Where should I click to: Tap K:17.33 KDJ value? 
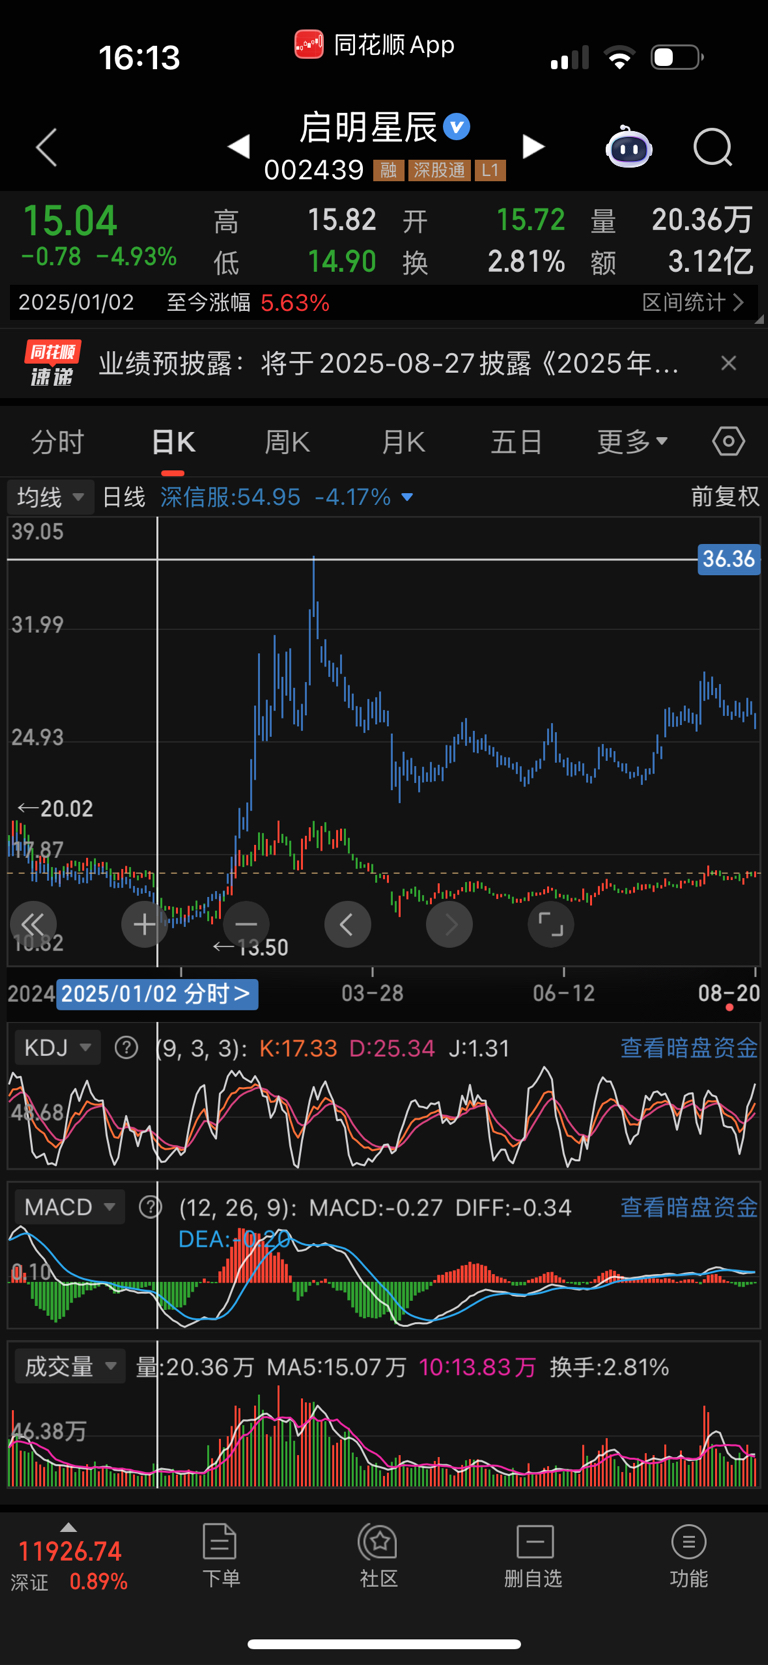point(298,1048)
